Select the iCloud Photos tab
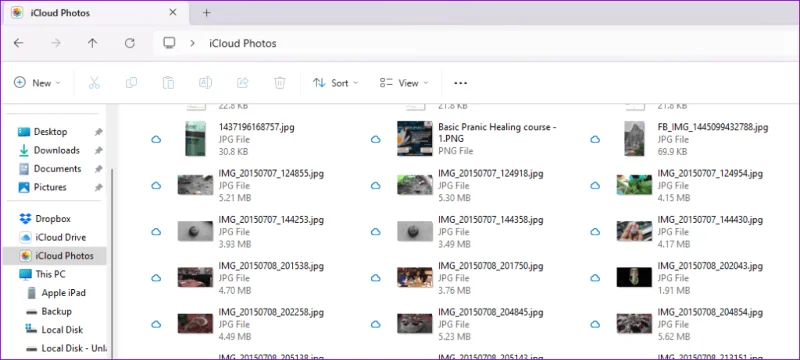This screenshot has width=800, height=360. pyautogui.click(x=96, y=13)
